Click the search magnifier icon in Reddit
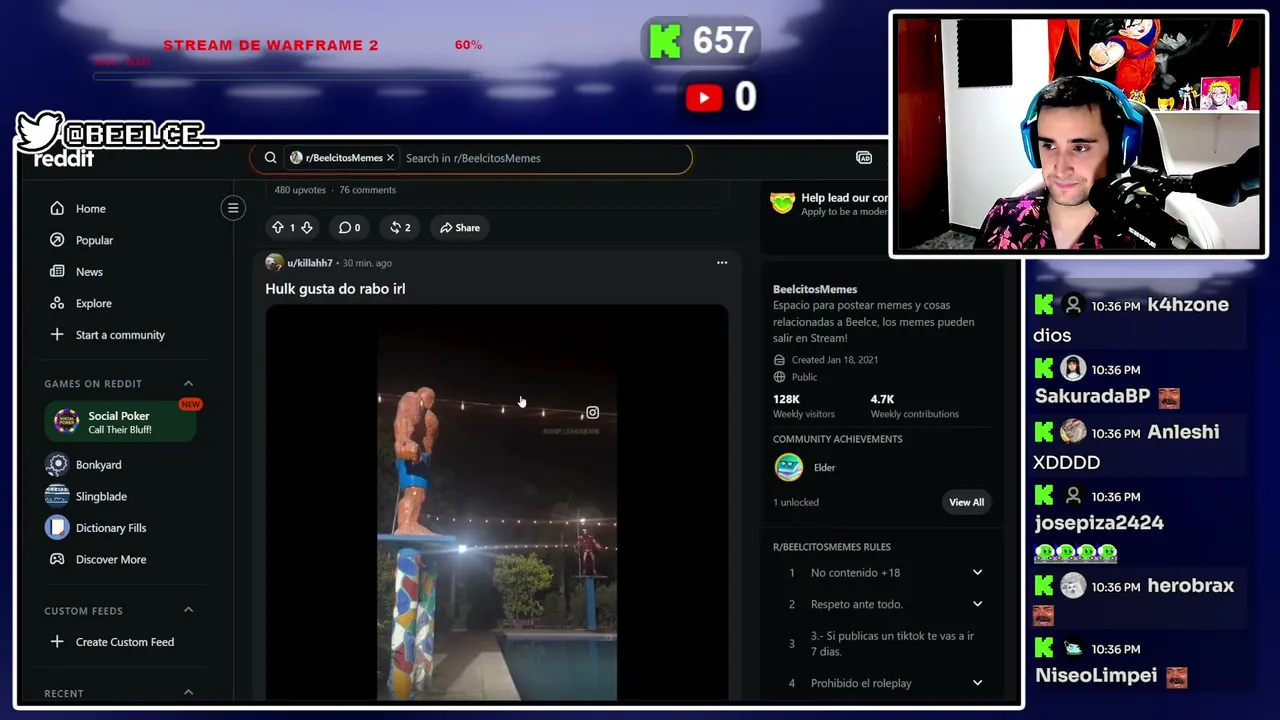Screen dimensions: 1280x720 click(270, 158)
